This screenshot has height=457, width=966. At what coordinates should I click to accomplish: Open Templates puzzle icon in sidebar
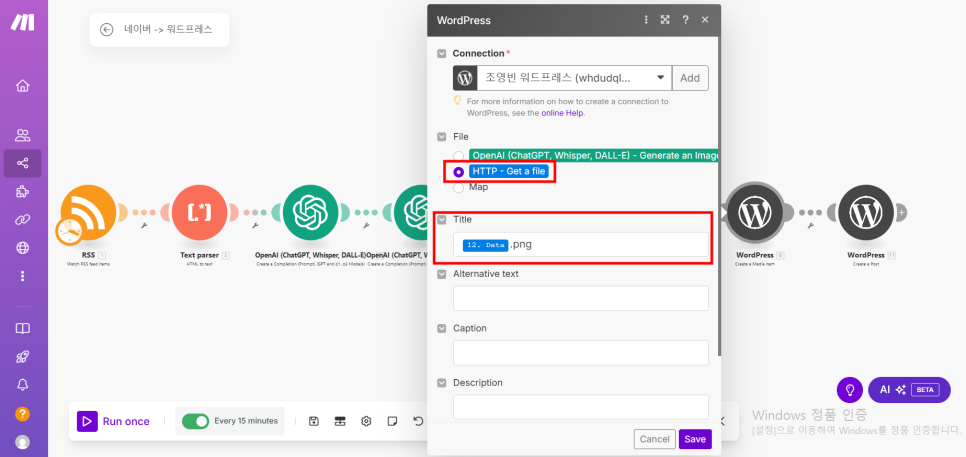pyautogui.click(x=23, y=192)
